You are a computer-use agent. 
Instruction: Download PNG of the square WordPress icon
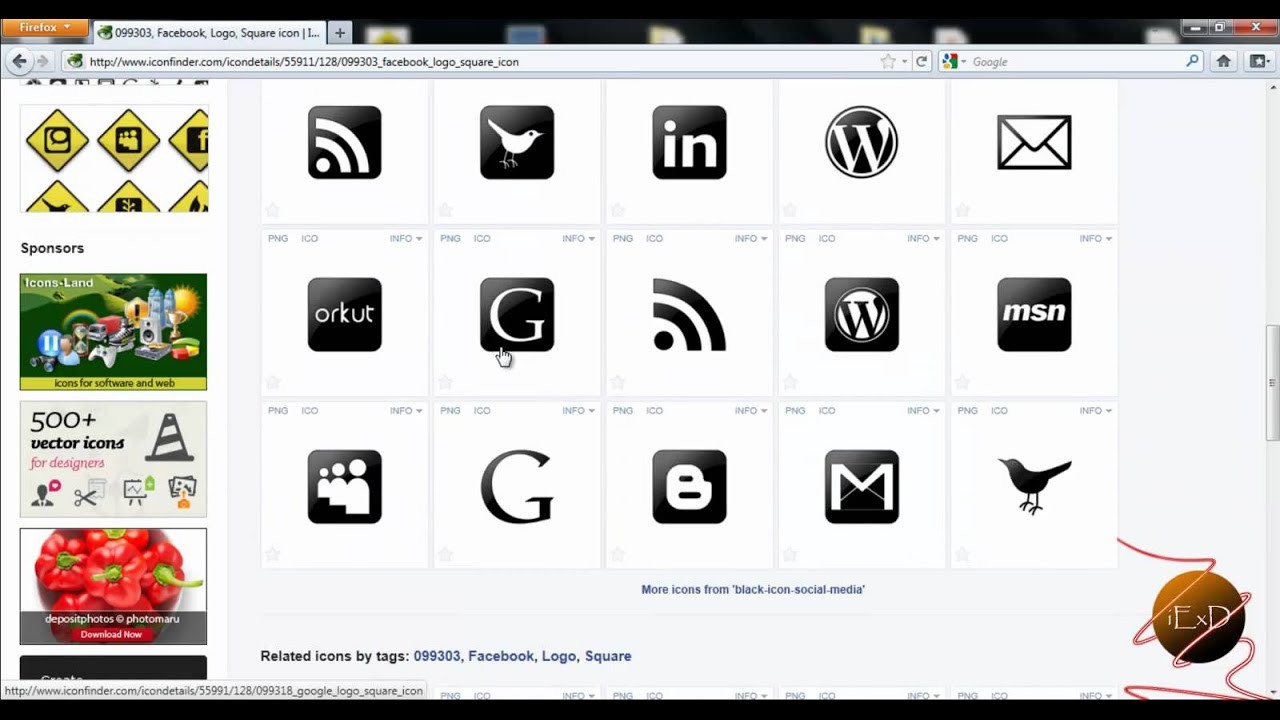[795, 238]
